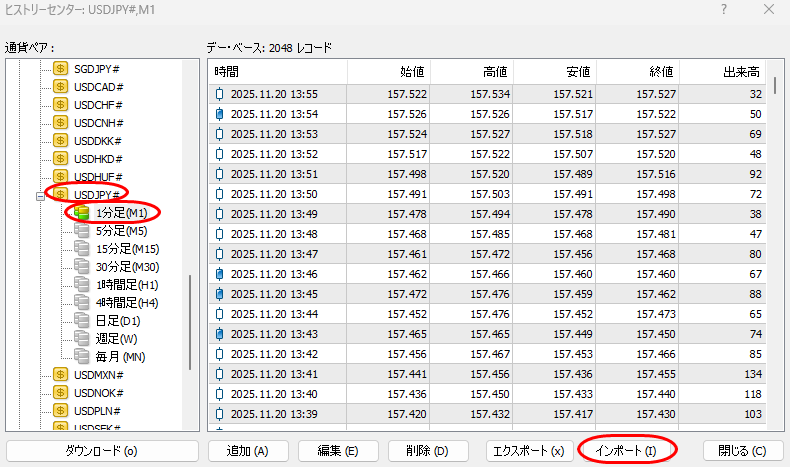The height and width of the screenshot is (467, 790).
Task: Click the database icon for 15分足(M15)
Action: point(82,248)
